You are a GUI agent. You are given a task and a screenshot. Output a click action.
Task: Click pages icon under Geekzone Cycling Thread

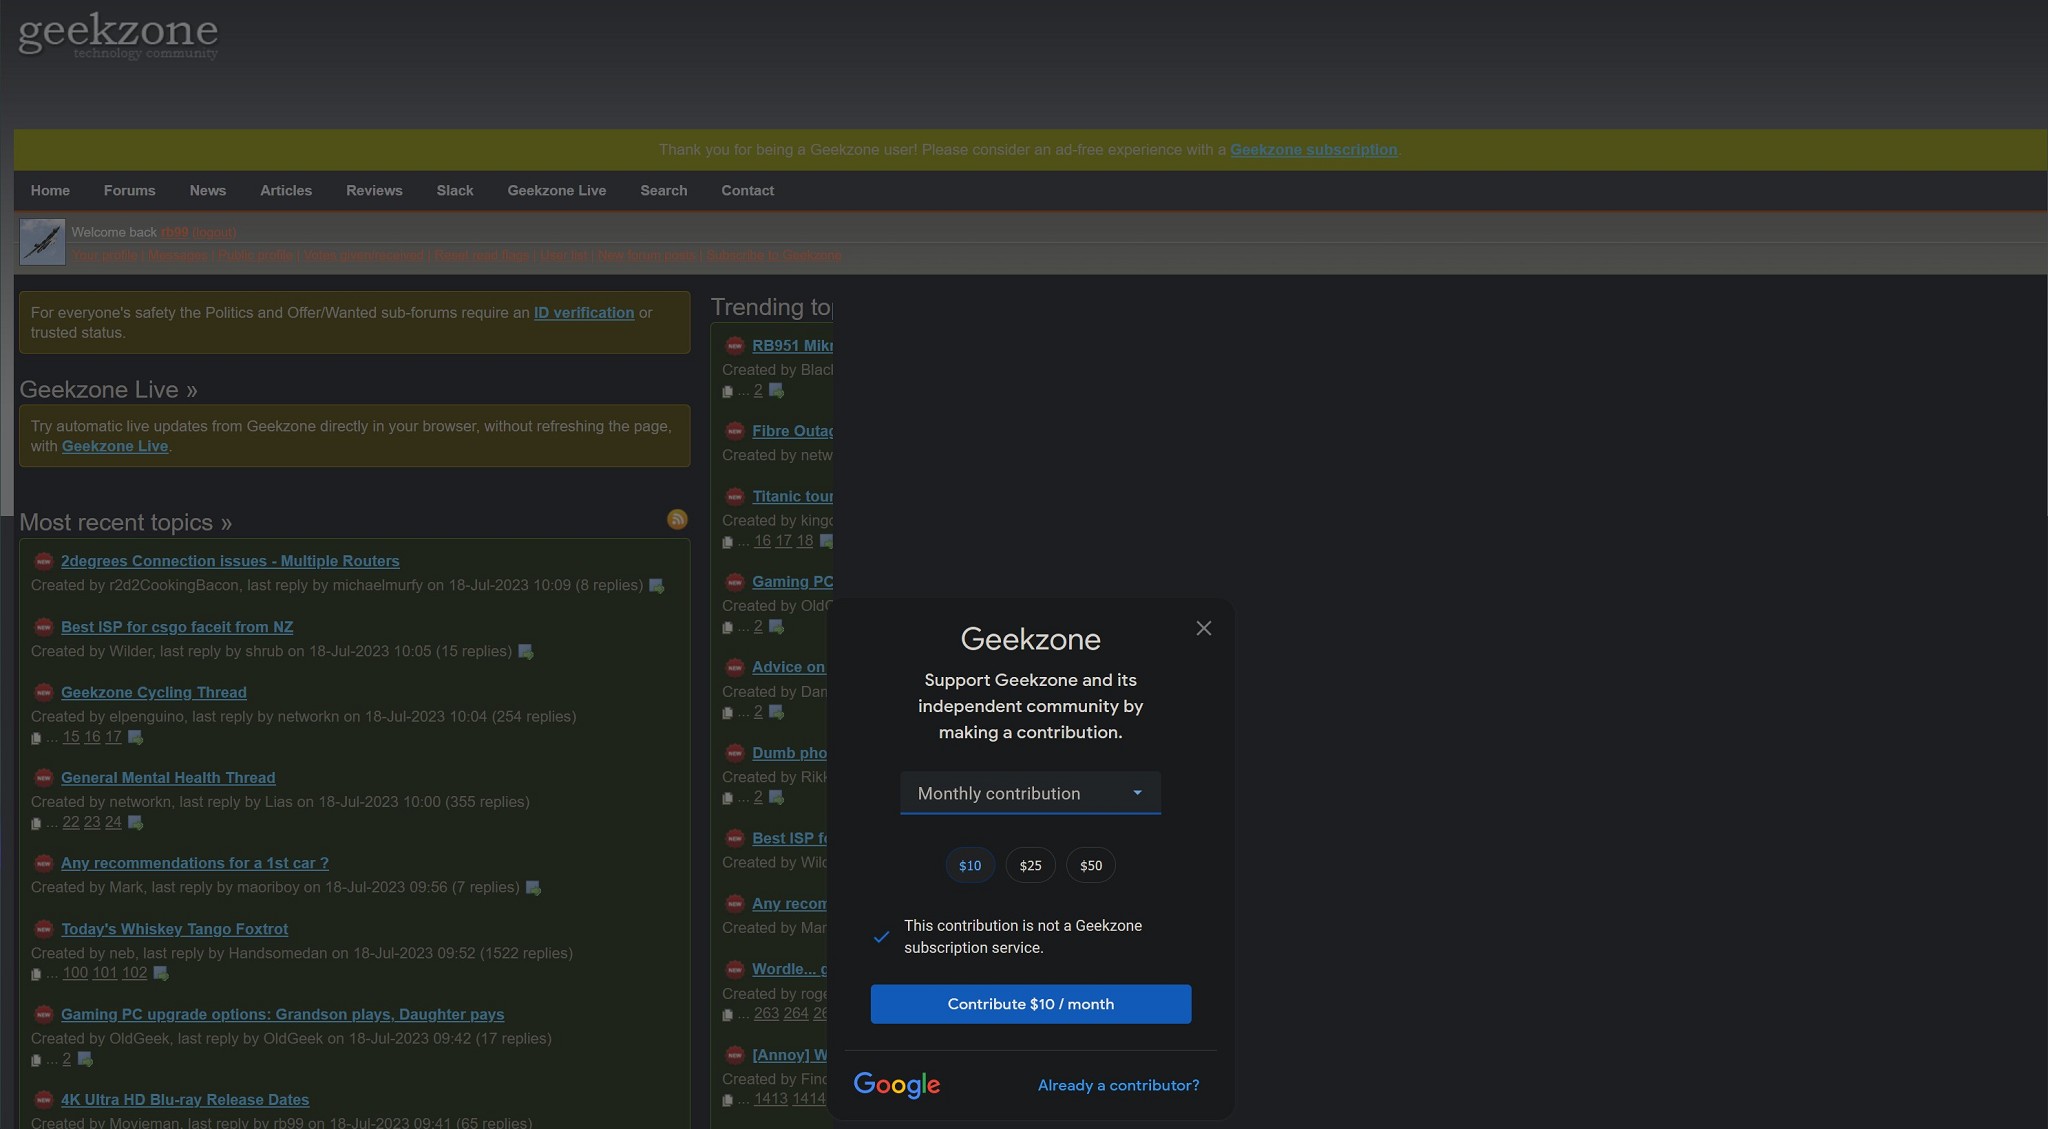pyautogui.click(x=36, y=738)
